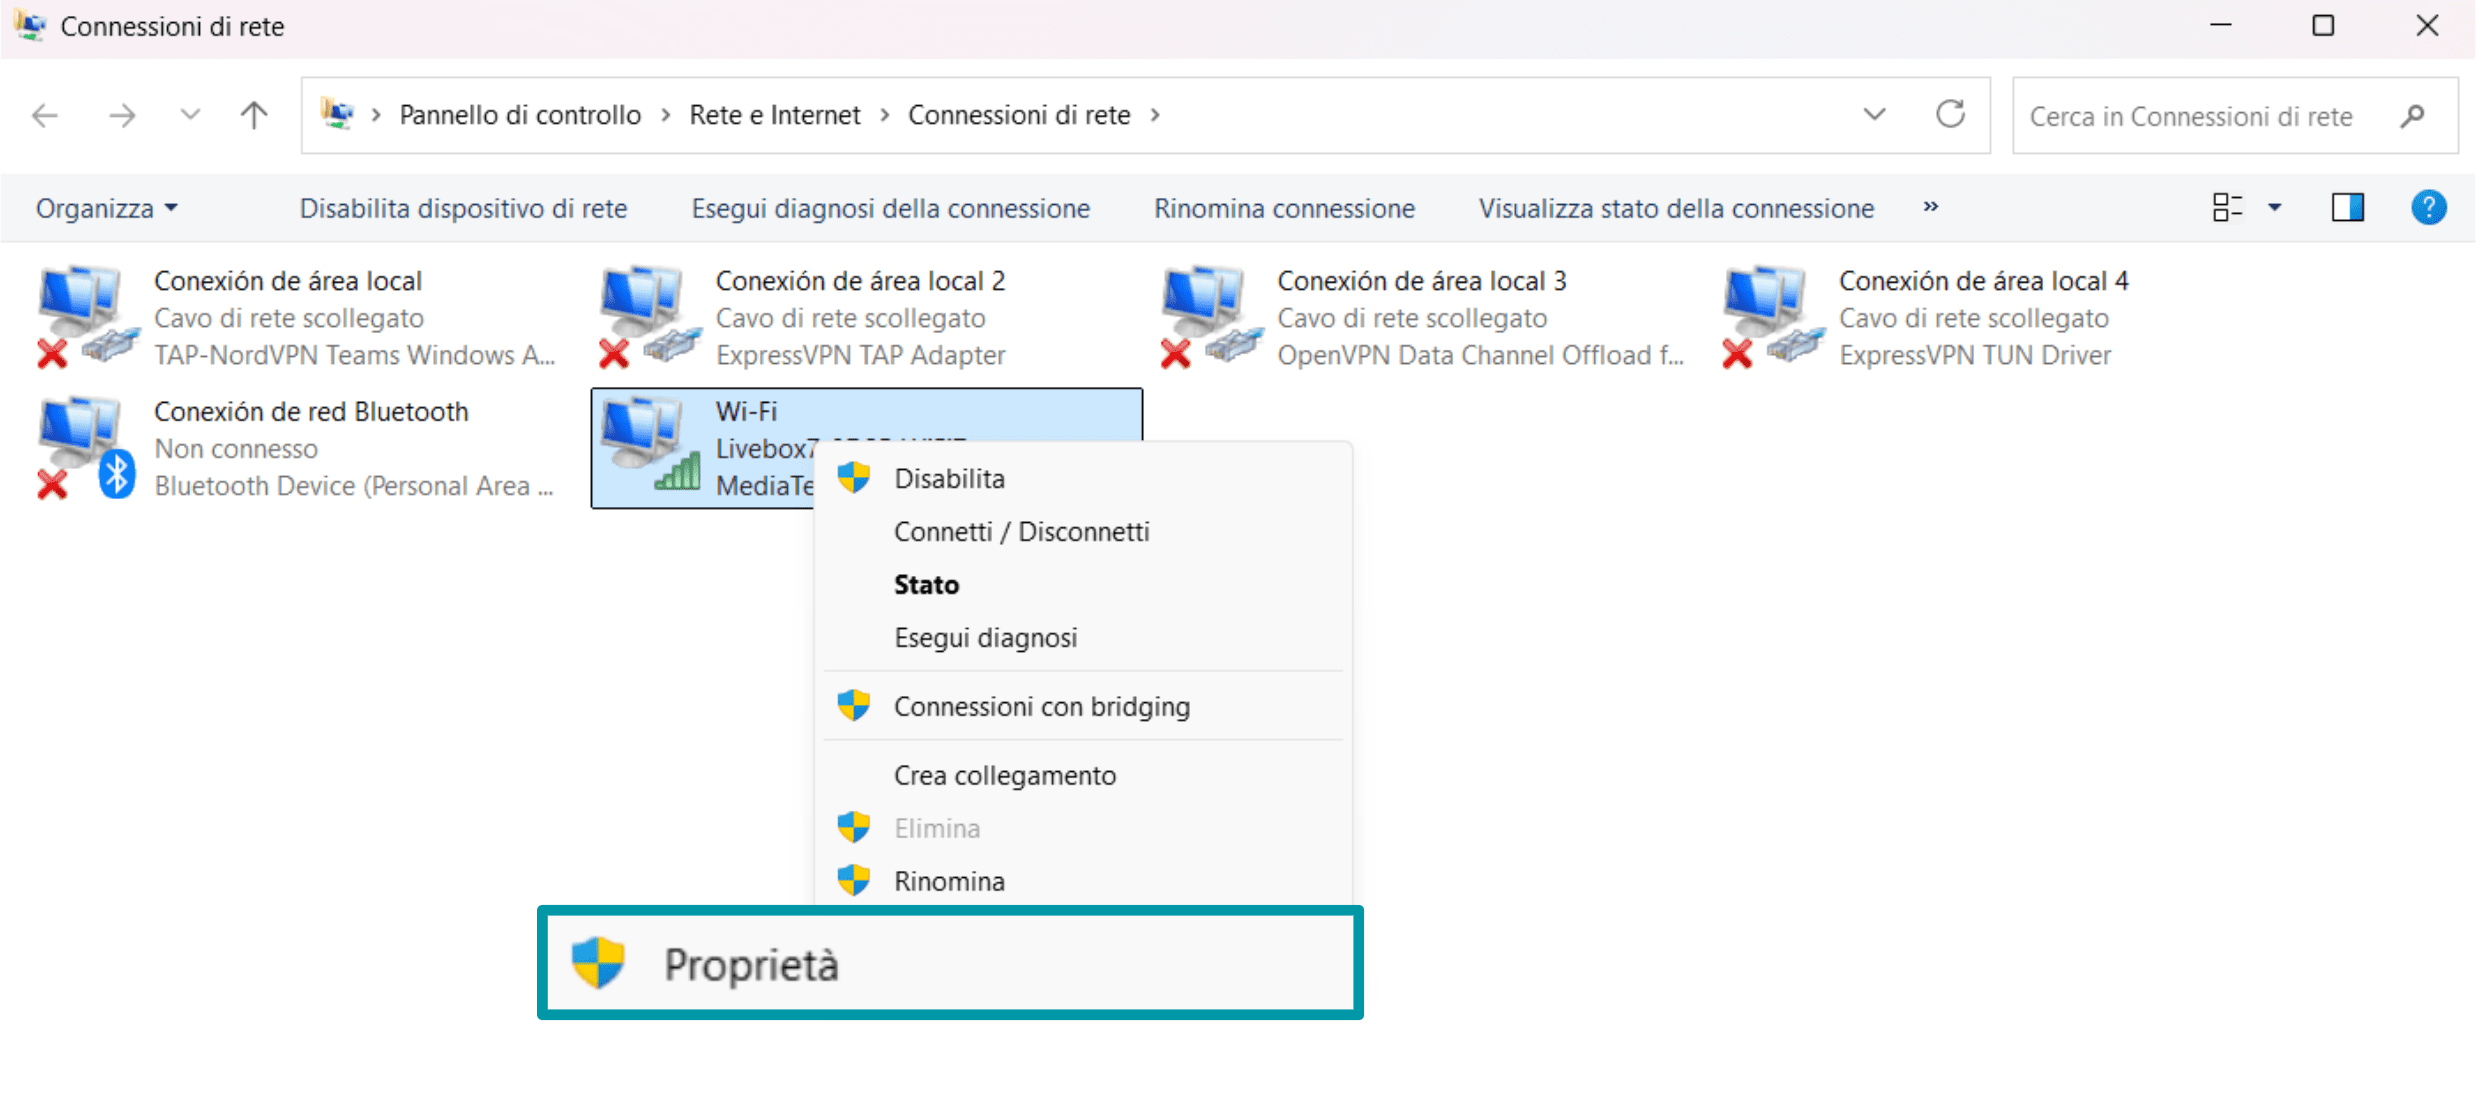Open help with the question mark icon

(2428, 208)
